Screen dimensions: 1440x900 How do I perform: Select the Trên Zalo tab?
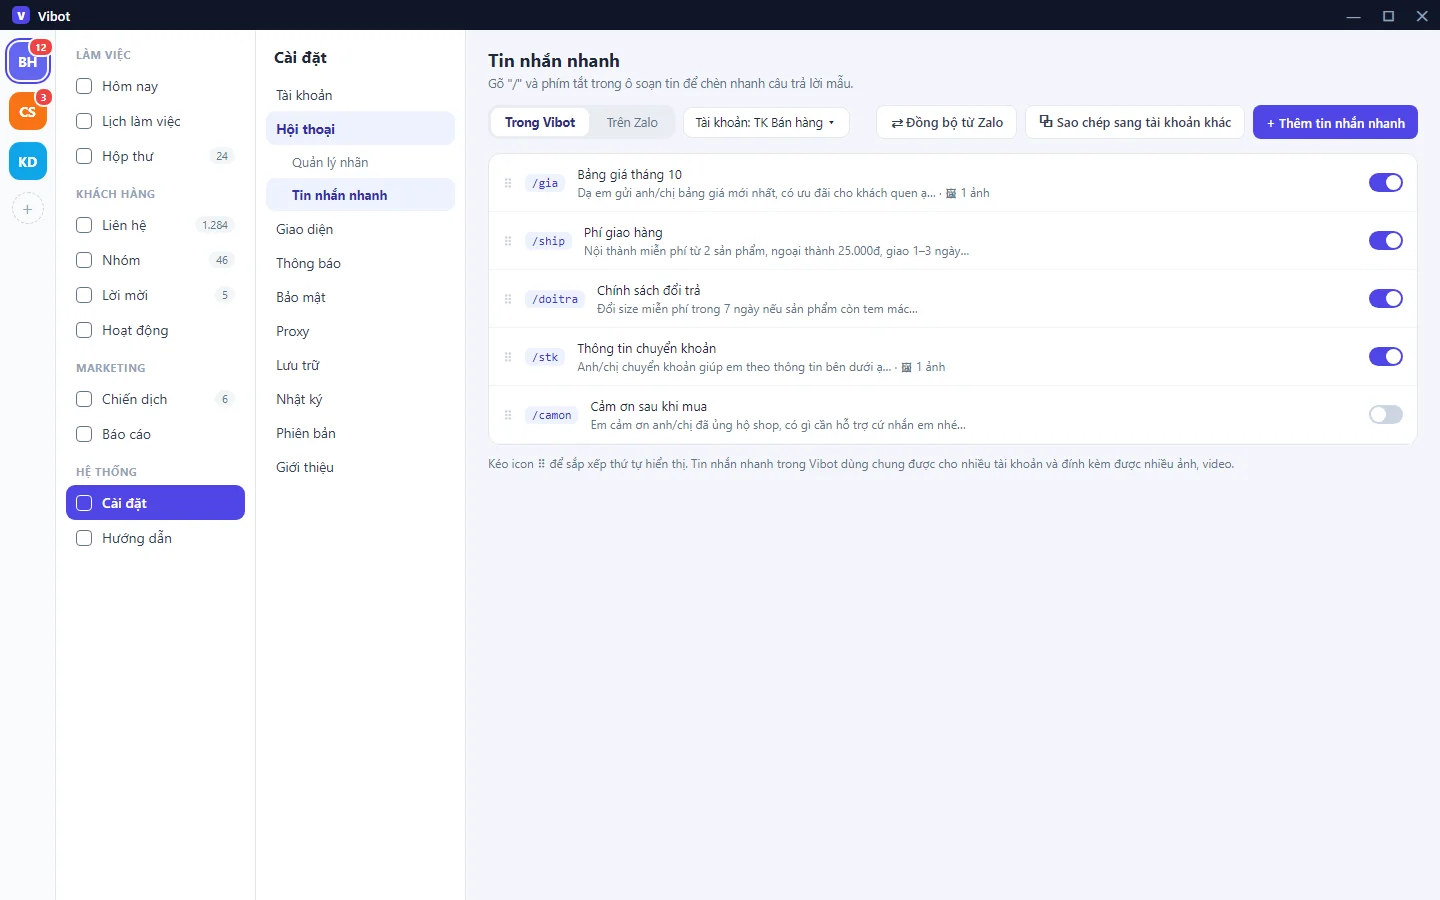(632, 123)
